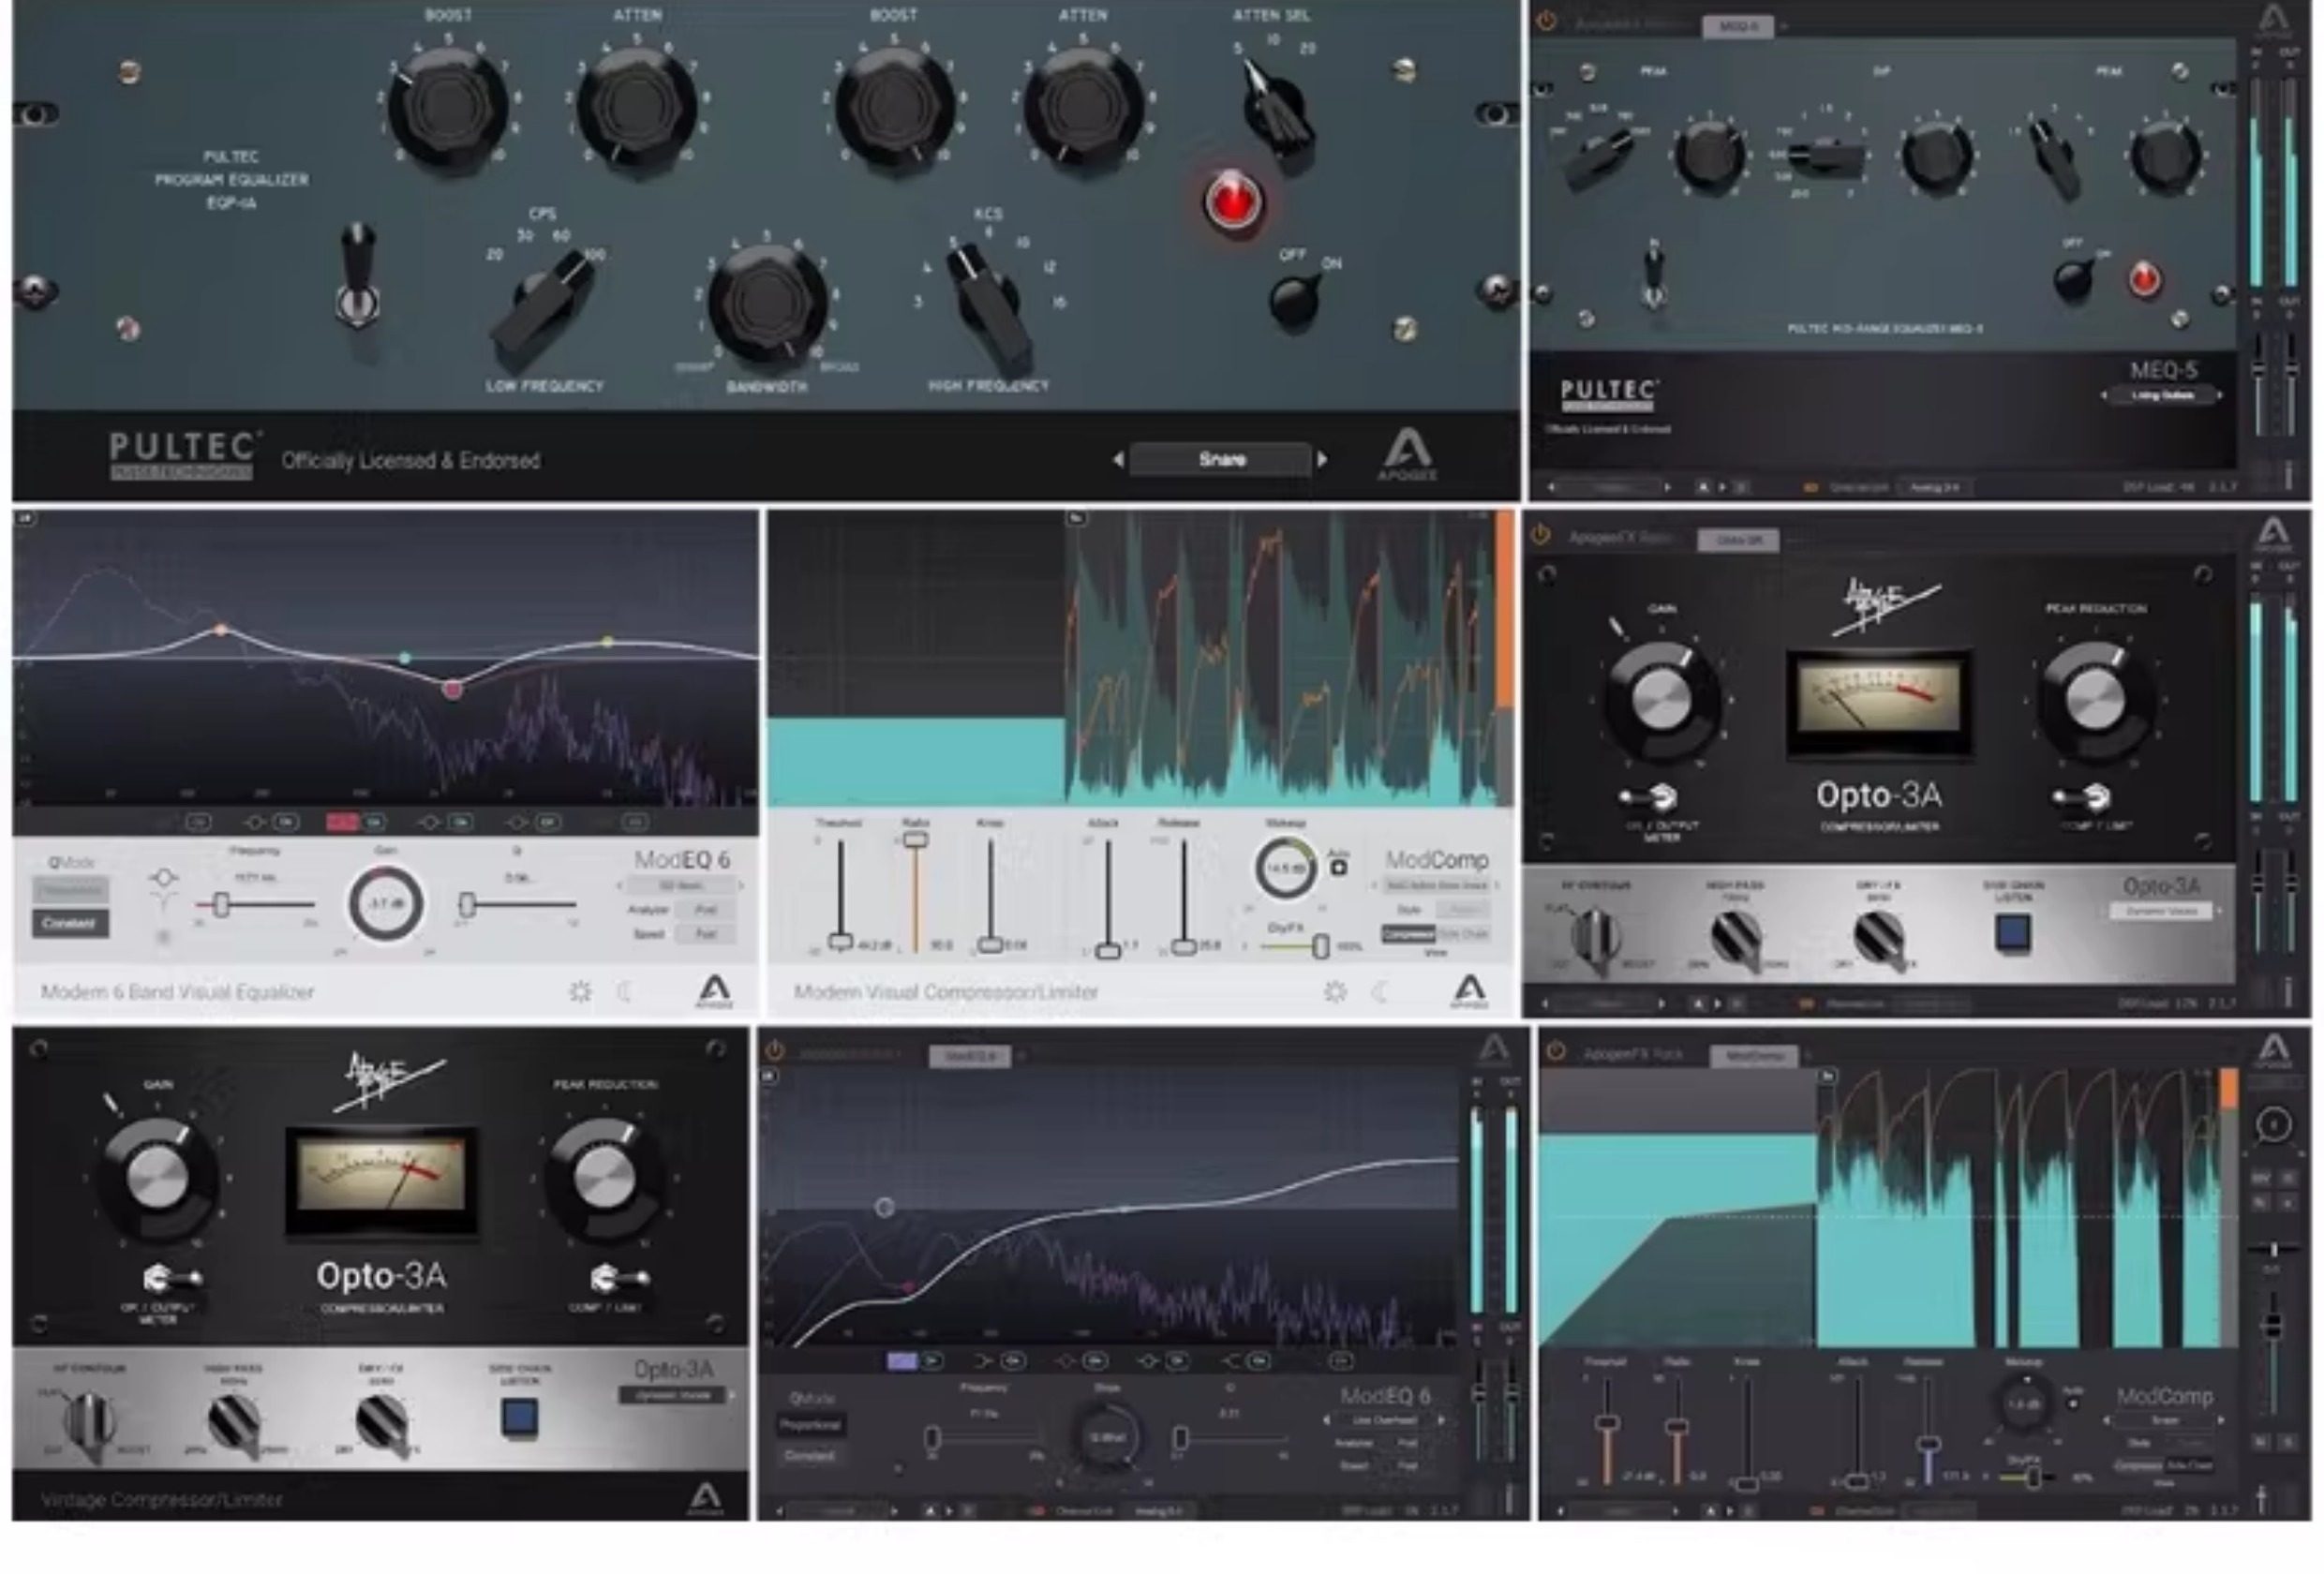Open the preset selector on the Vintage Compressor/Limiter Opto-3A
Screen dimensions: 2324x1574
[x=672, y=1395]
